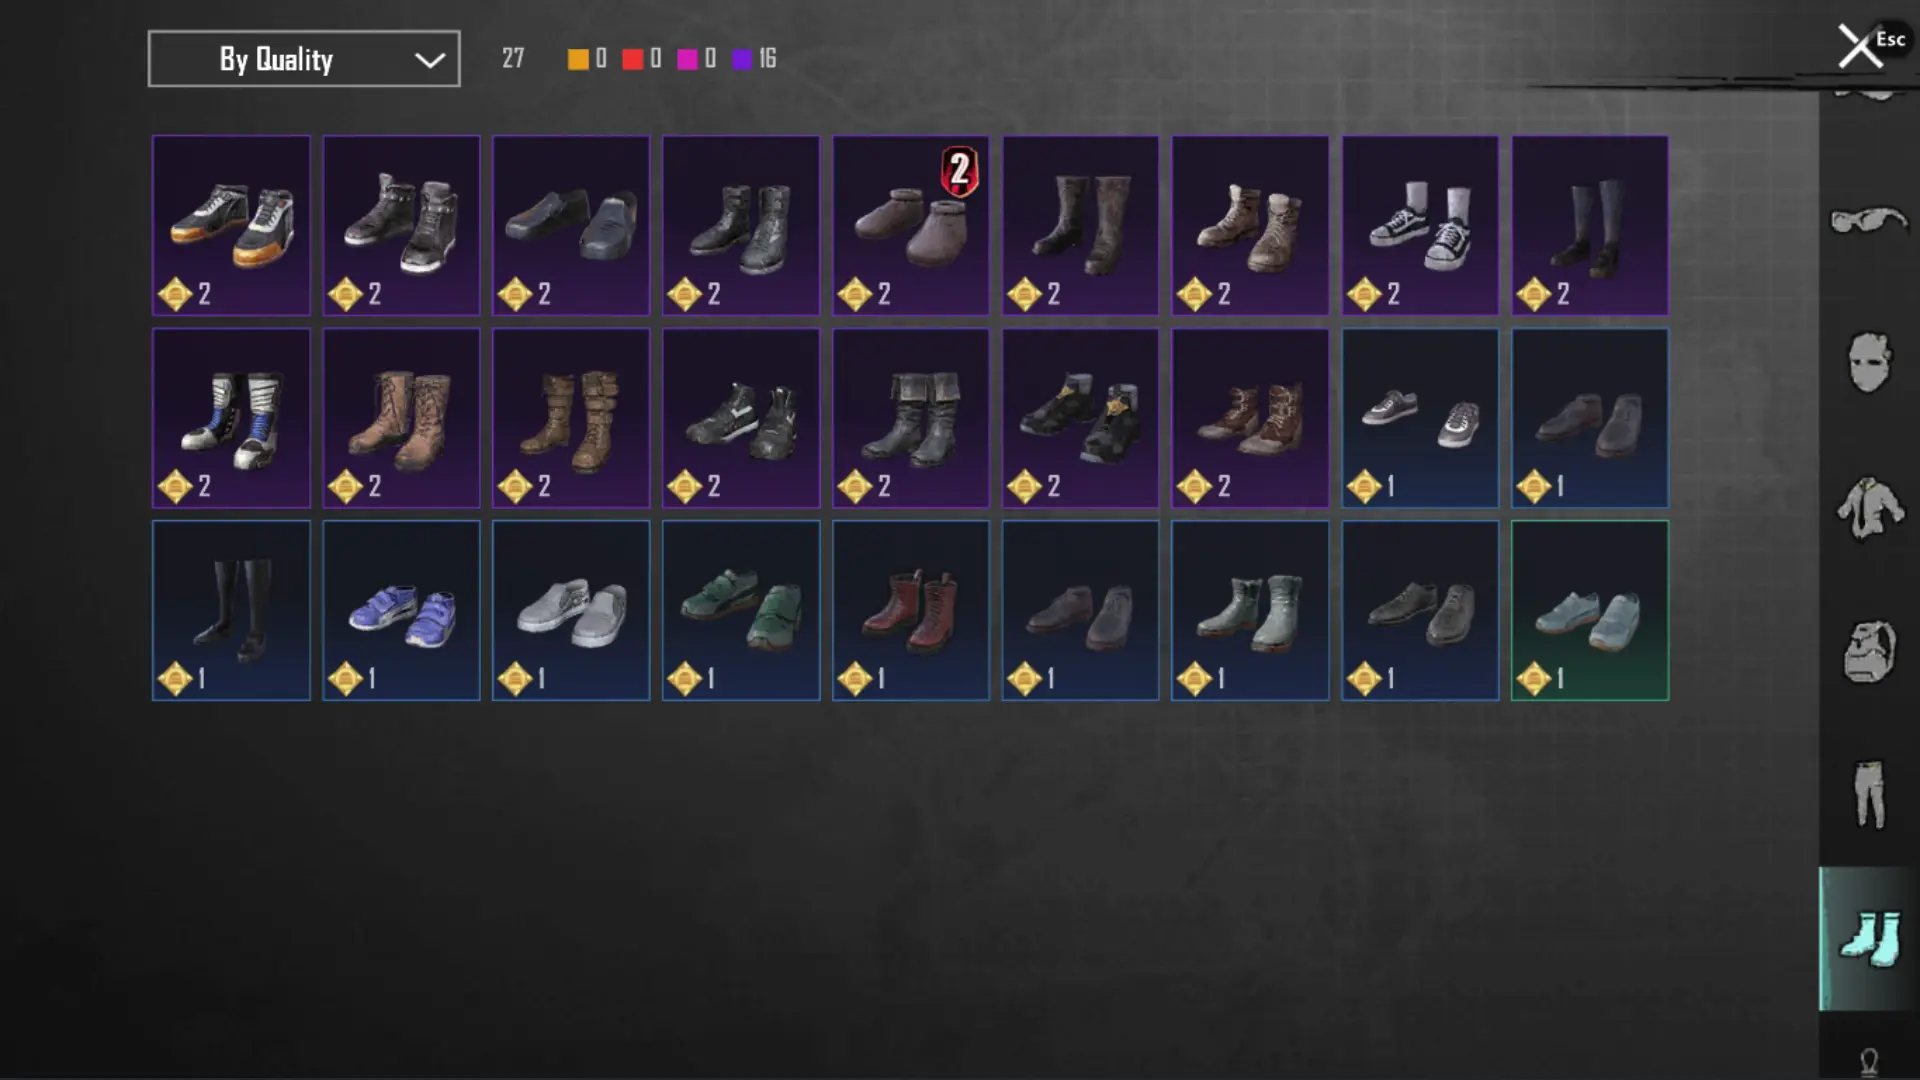The image size is (1920, 1080).
Task: Expand sort options with chevron arrow
Action: [x=430, y=60]
